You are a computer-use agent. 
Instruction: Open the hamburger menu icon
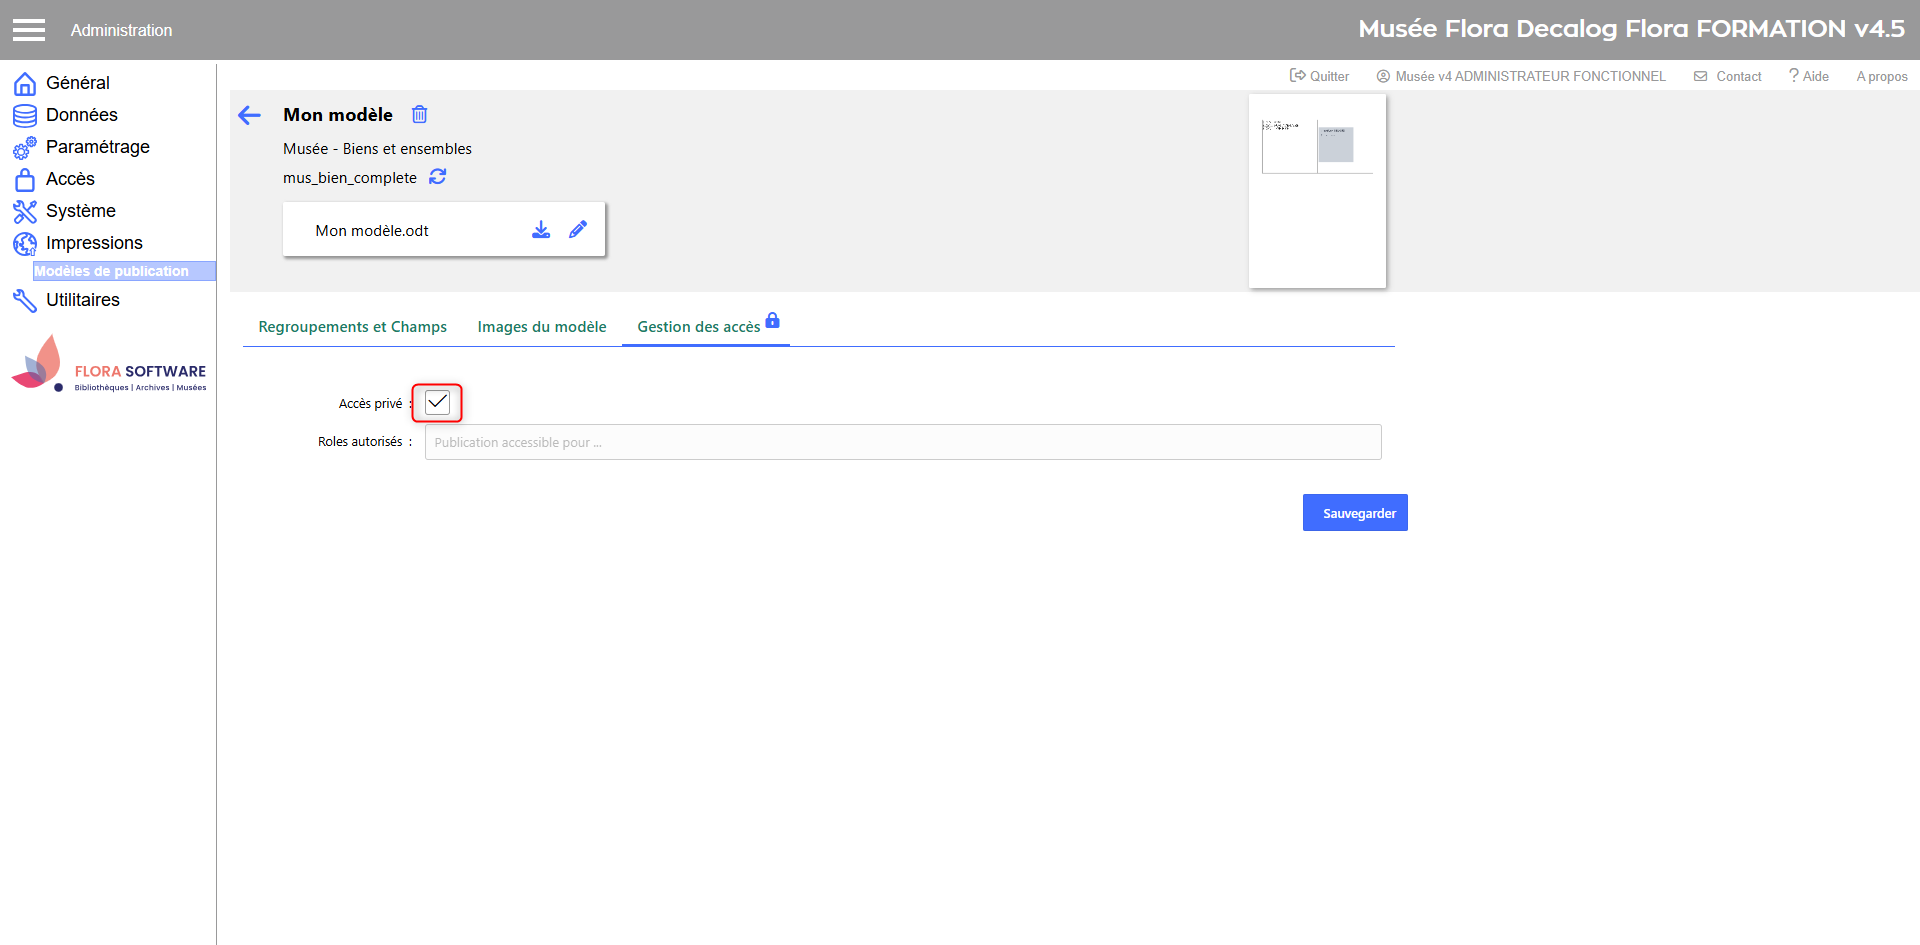tap(29, 30)
